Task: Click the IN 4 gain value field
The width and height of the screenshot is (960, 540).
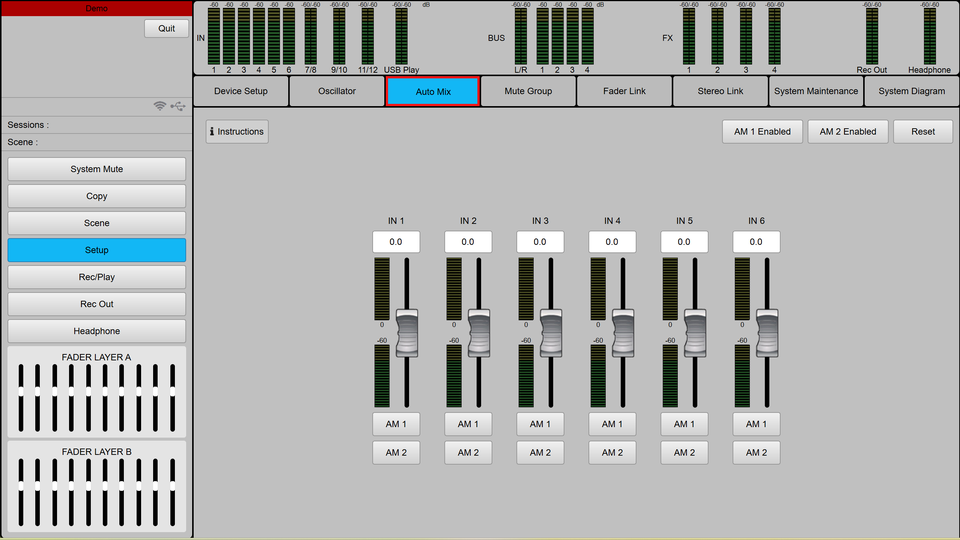Action: pos(612,242)
